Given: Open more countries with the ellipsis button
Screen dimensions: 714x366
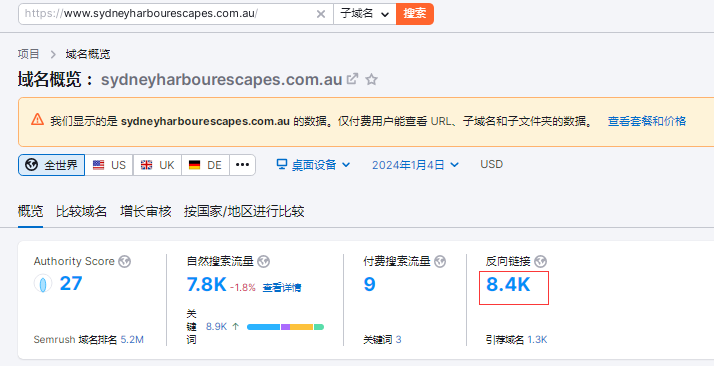Looking at the screenshot, I should coord(242,165).
